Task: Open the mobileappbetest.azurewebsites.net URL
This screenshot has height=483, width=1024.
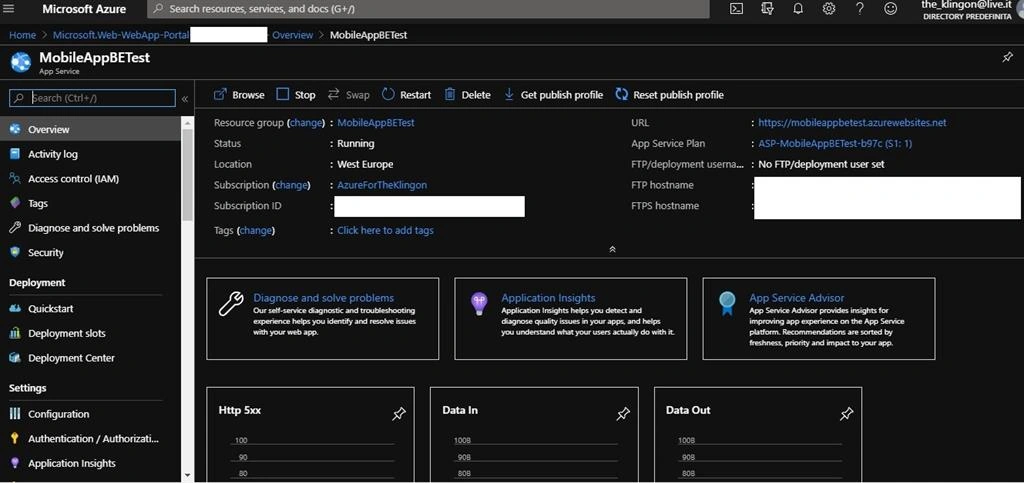Action: (x=852, y=123)
